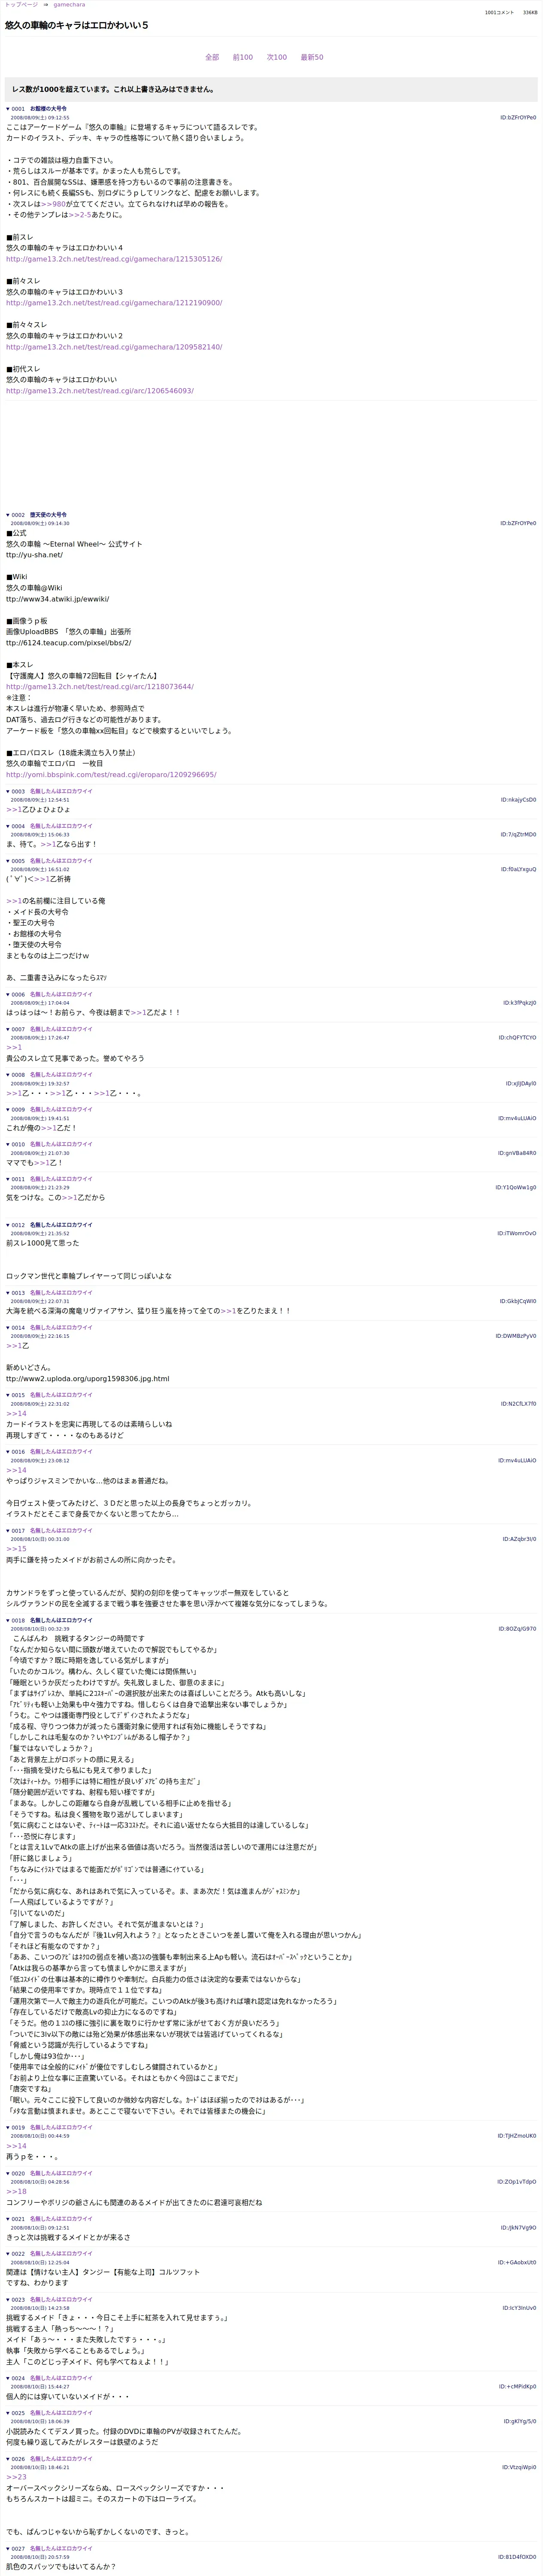Click poster name on post 0021

tap(61, 2219)
